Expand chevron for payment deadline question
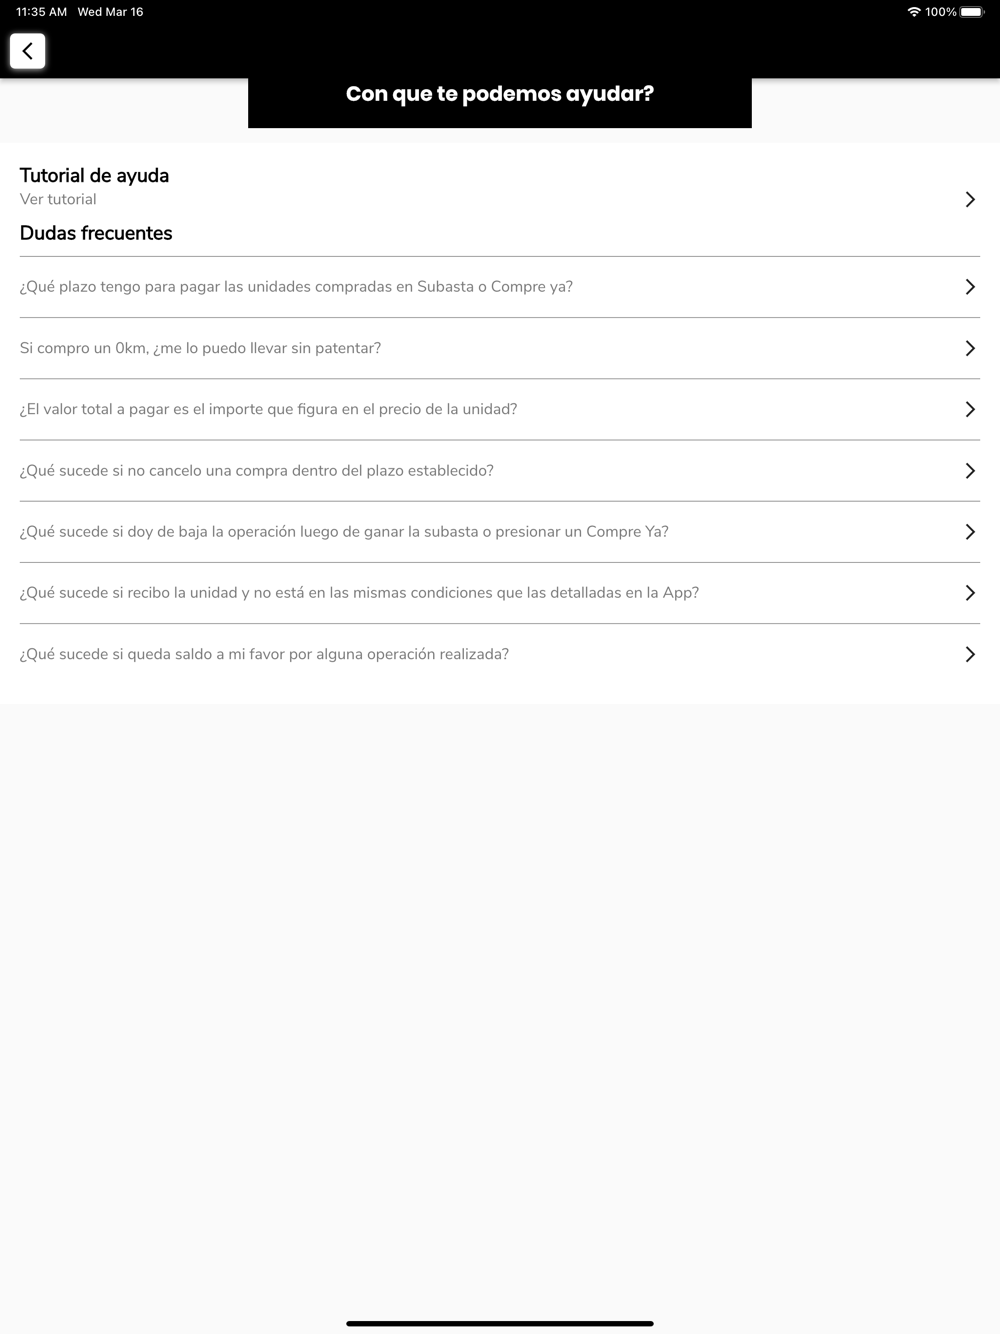The image size is (1000, 1334). tap(969, 287)
